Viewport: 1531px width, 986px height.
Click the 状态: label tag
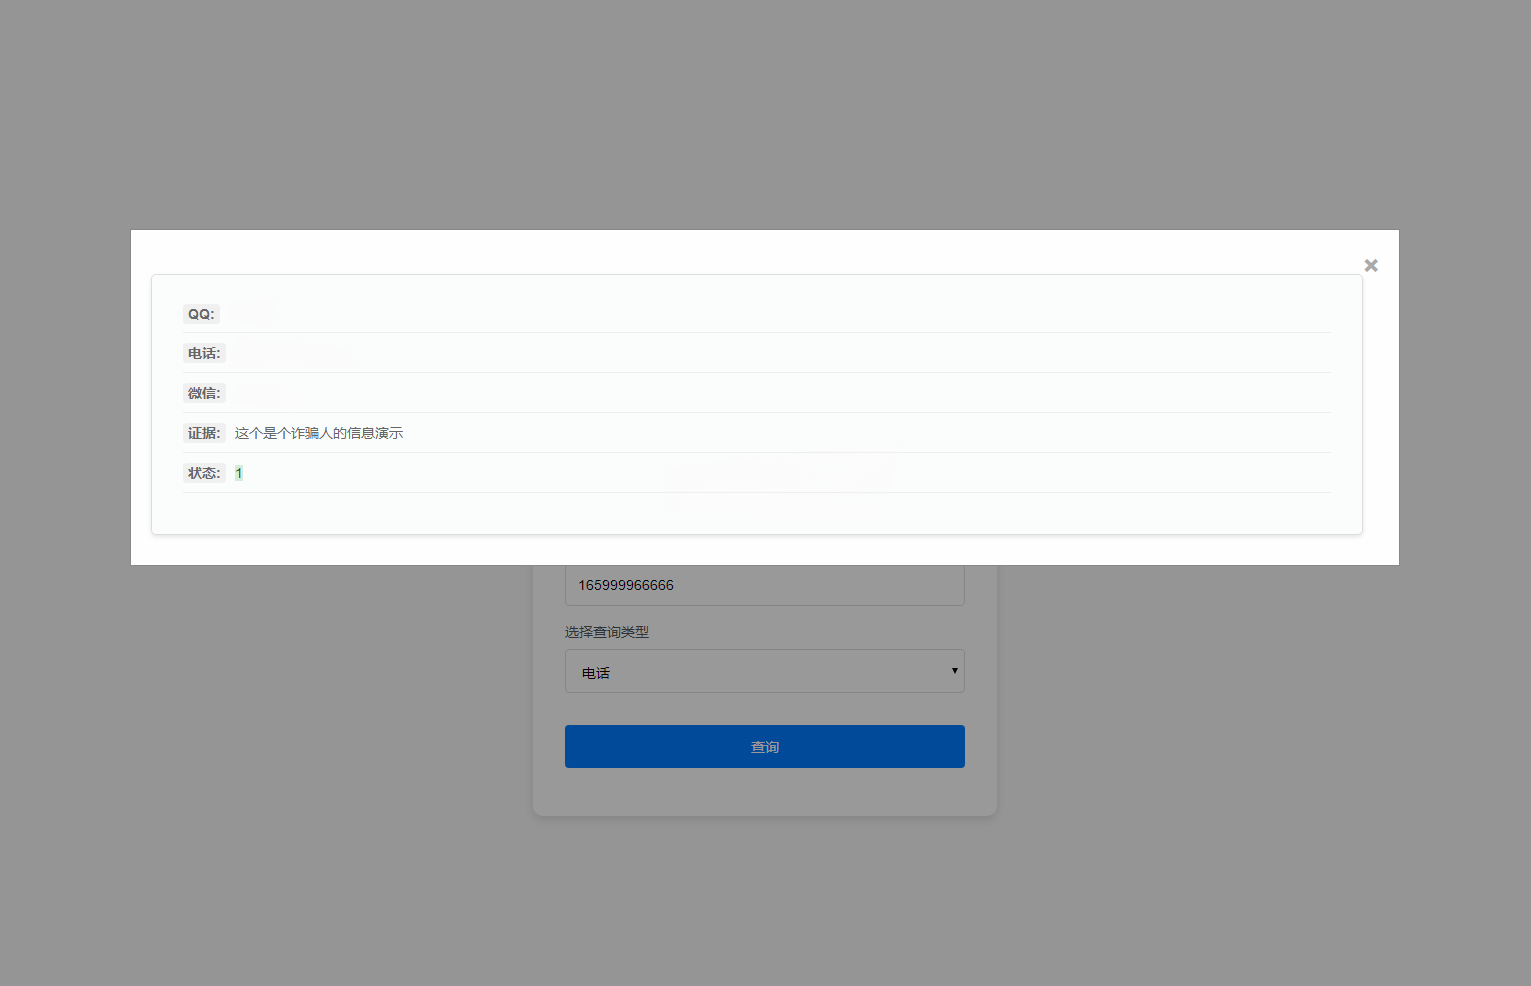click(204, 473)
